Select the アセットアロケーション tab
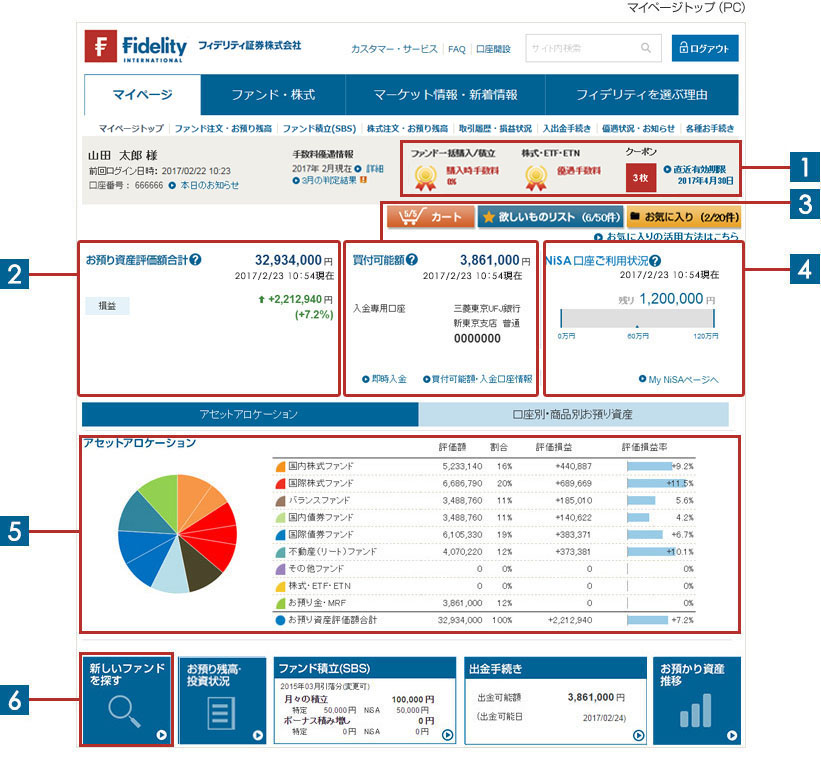This screenshot has height=759, width=821. (x=250, y=414)
